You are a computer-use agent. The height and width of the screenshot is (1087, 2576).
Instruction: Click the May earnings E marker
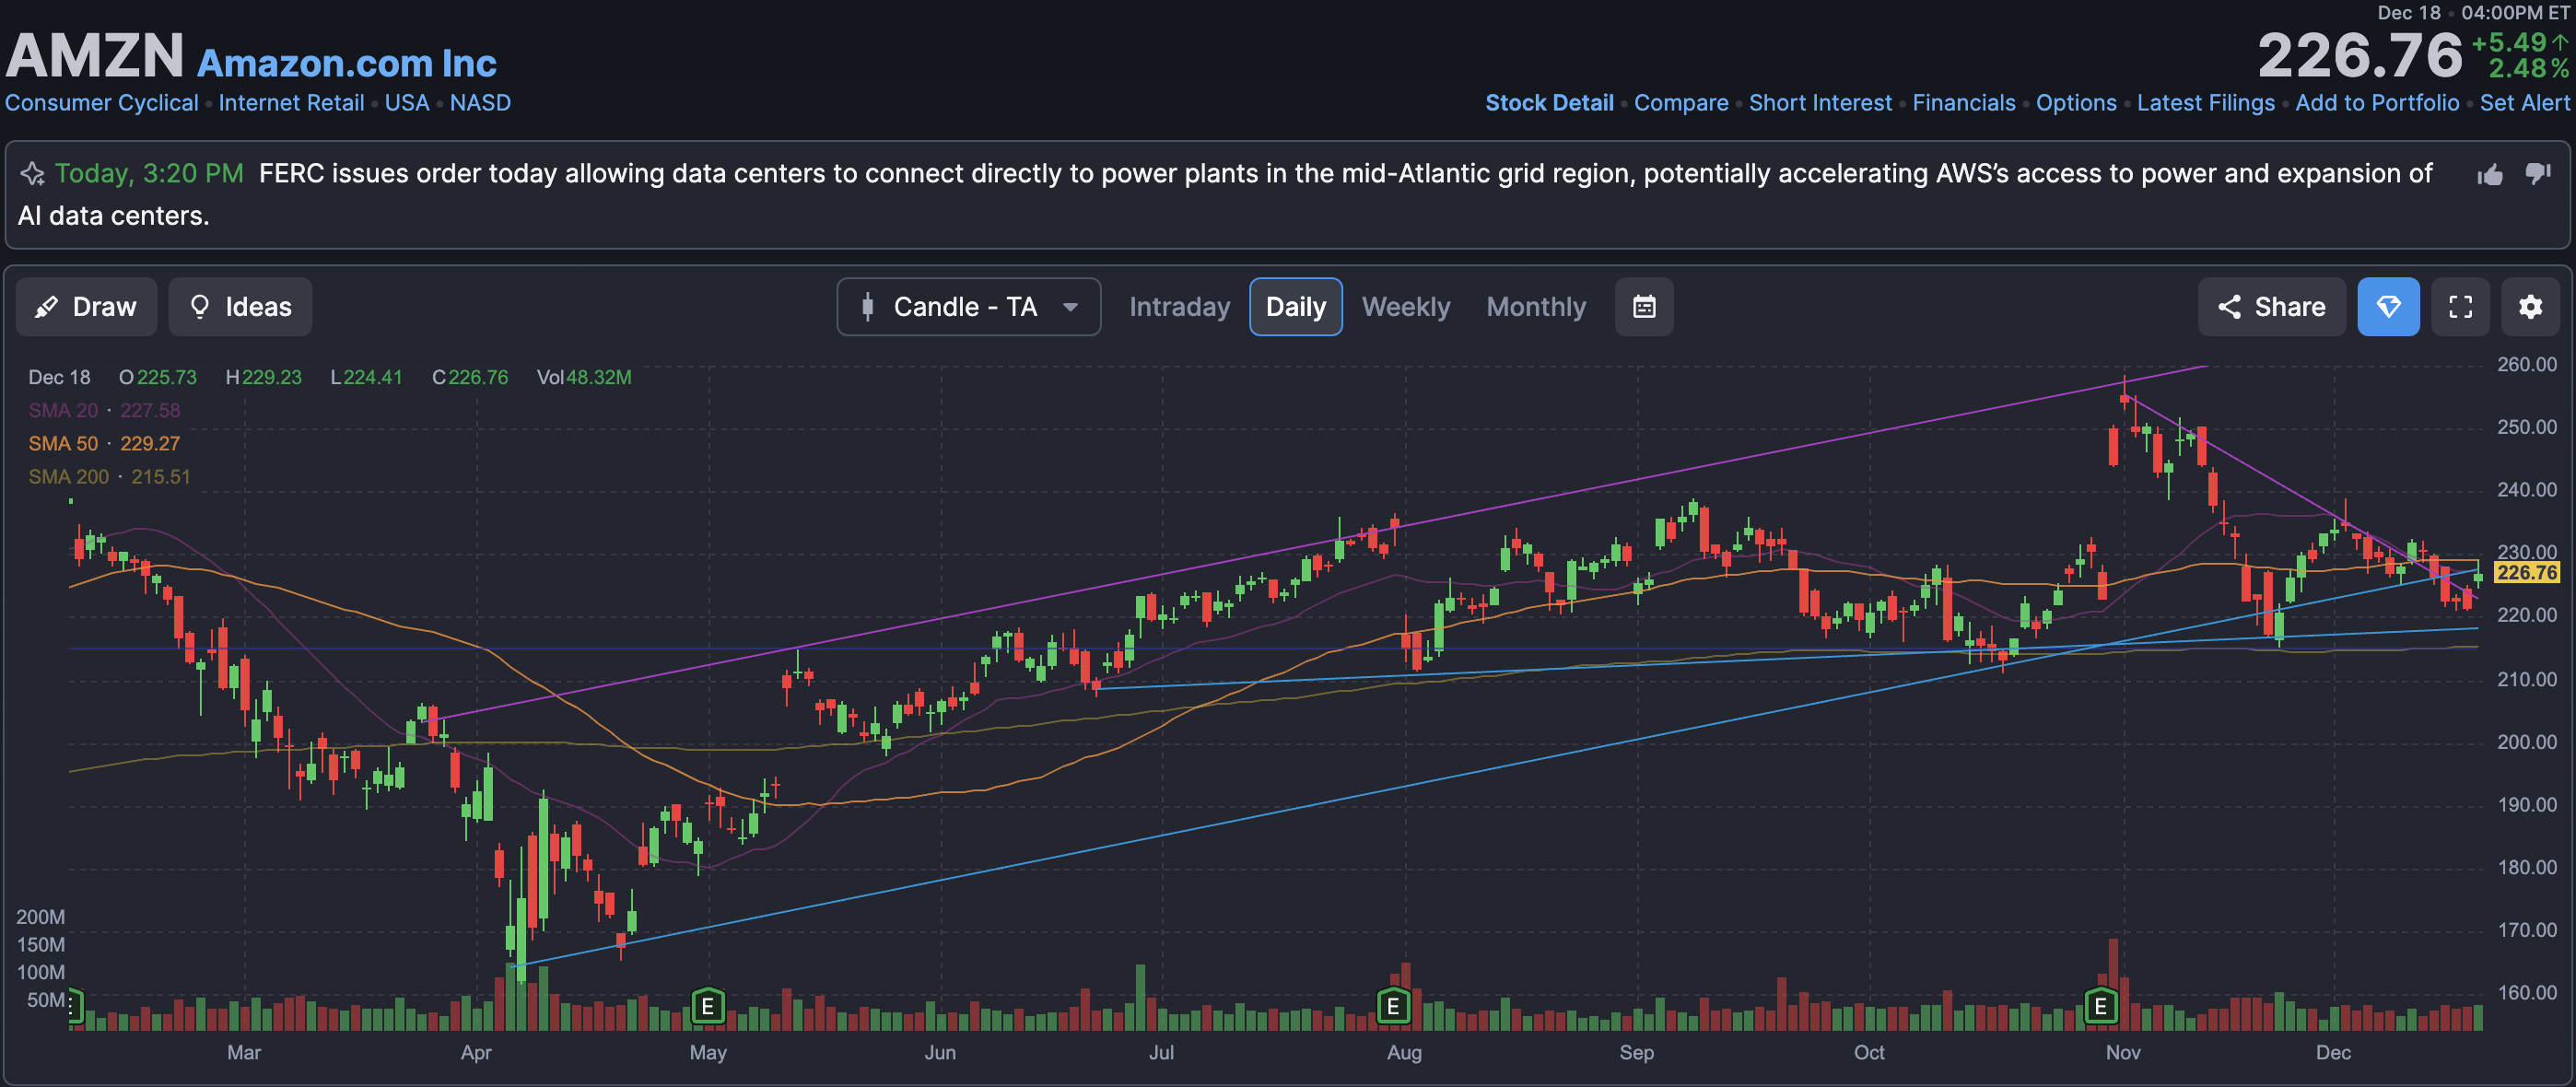pyautogui.click(x=708, y=1005)
